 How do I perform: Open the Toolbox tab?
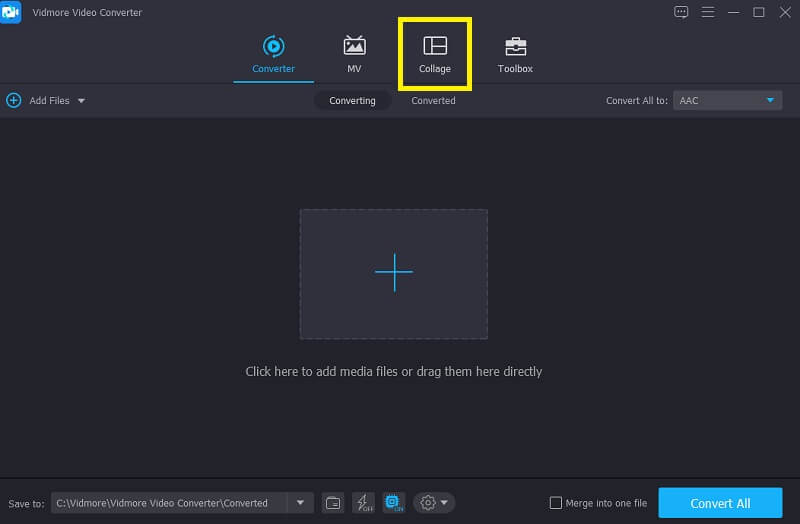click(x=515, y=53)
